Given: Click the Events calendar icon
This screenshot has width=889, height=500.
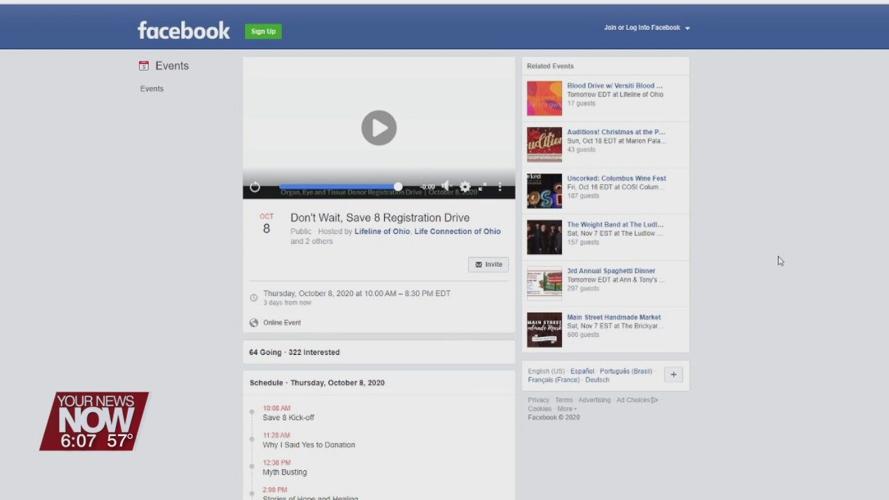Looking at the screenshot, I should point(144,66).
